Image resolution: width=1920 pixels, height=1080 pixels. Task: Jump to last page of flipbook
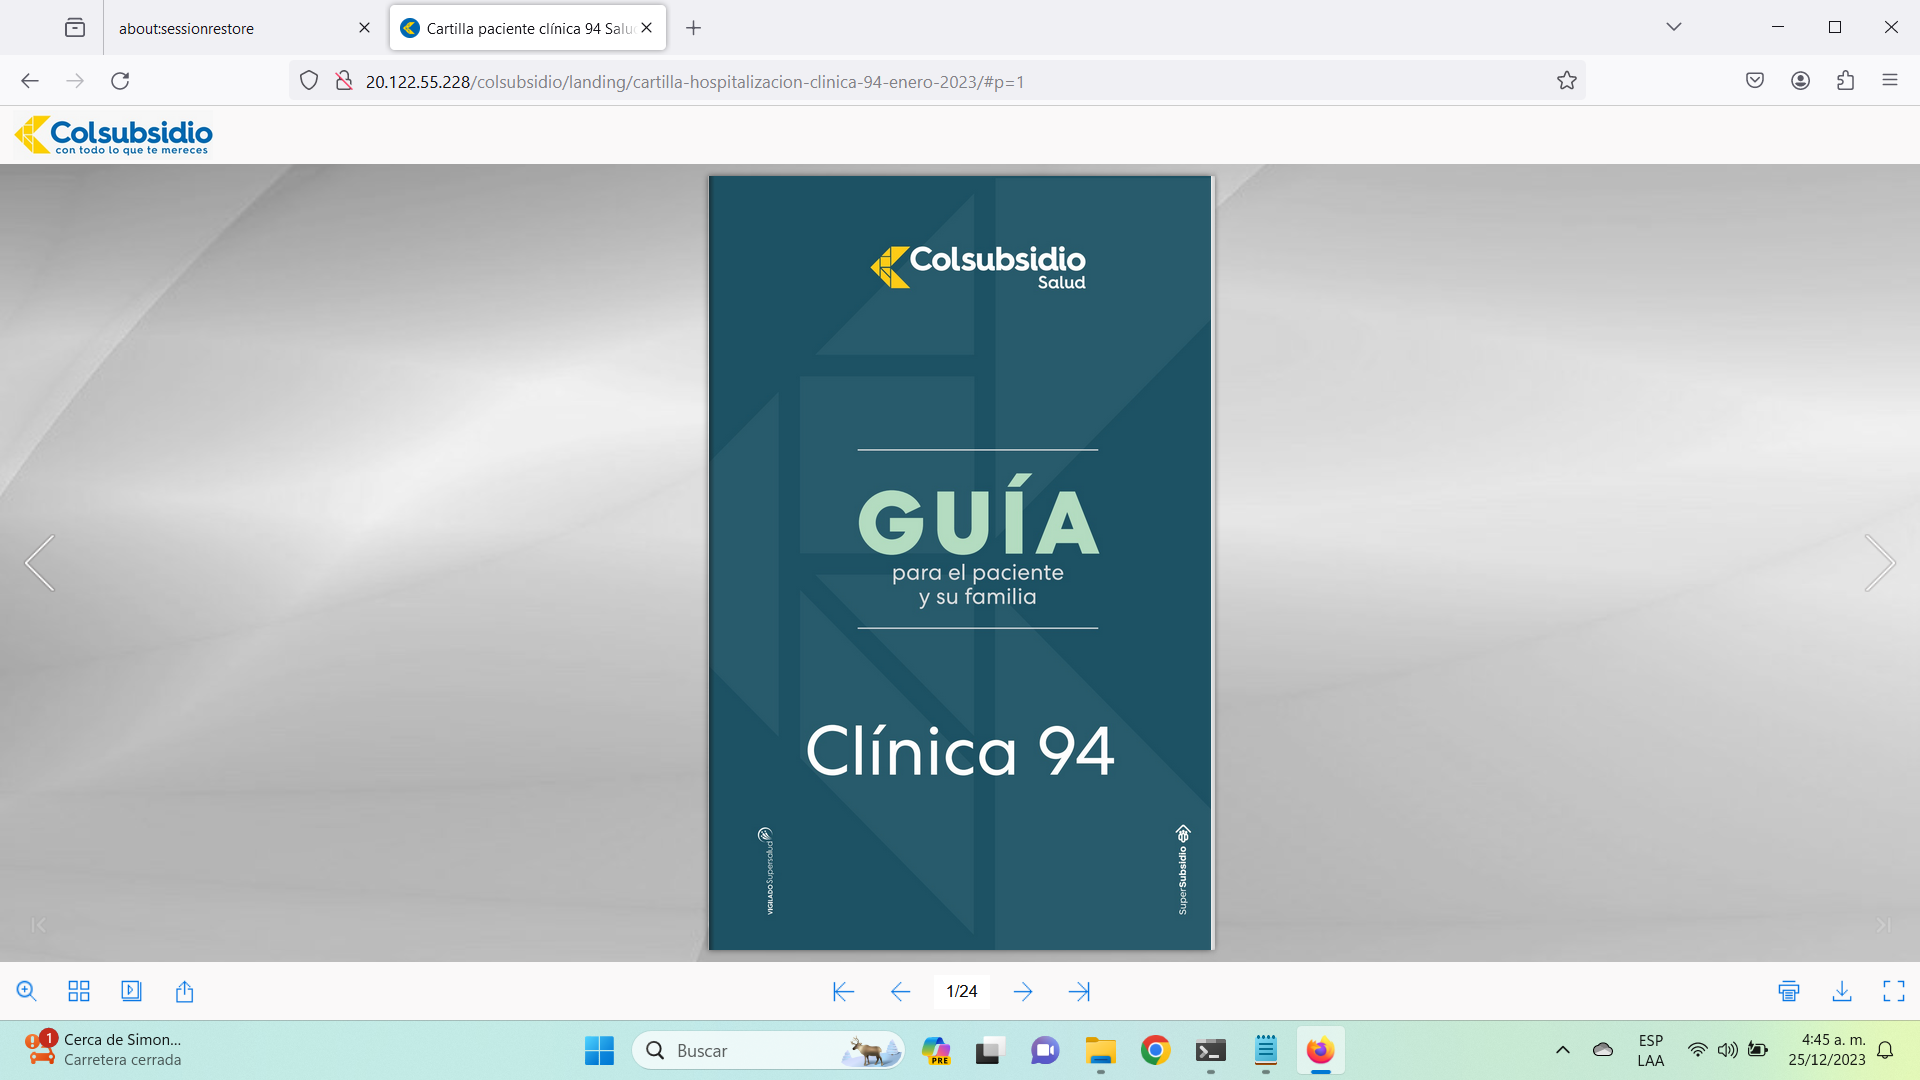click(1079, 991)
